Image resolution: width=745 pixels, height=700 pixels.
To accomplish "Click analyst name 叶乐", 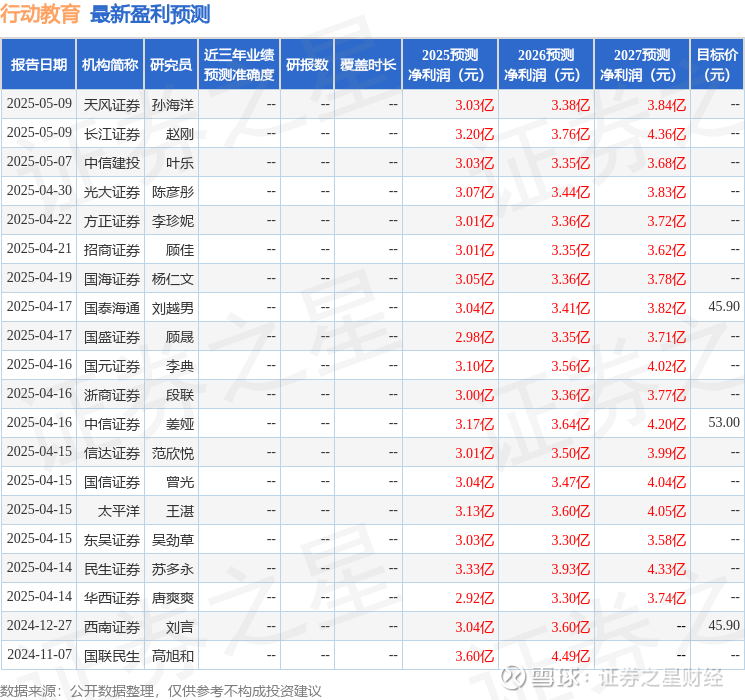I will (180, 163).
